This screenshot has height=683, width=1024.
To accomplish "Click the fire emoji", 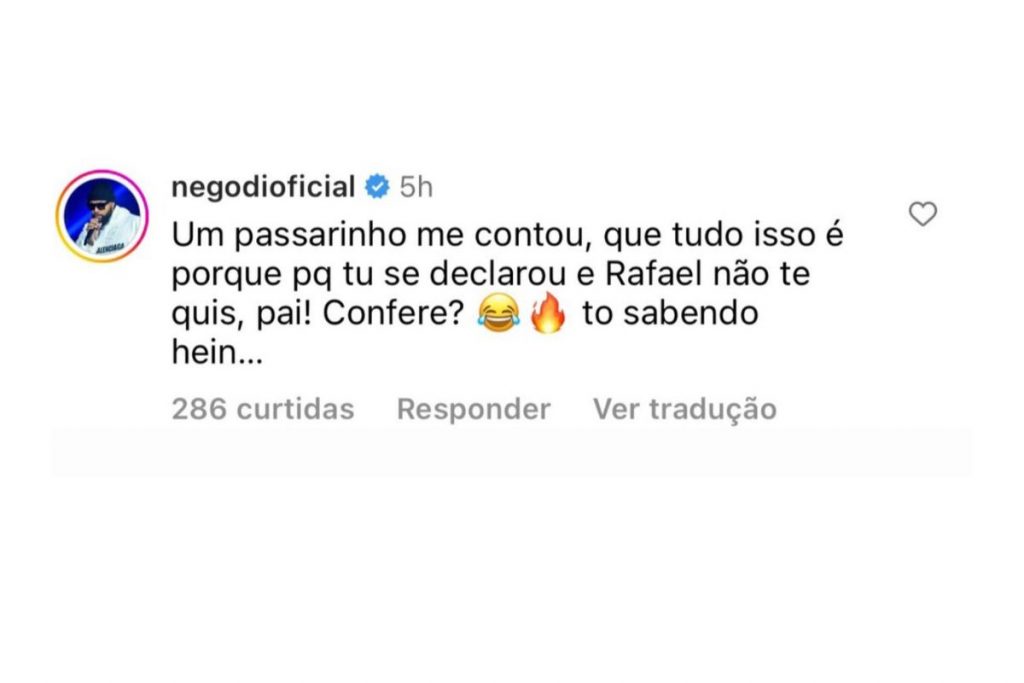I will [x=547, y=315].
